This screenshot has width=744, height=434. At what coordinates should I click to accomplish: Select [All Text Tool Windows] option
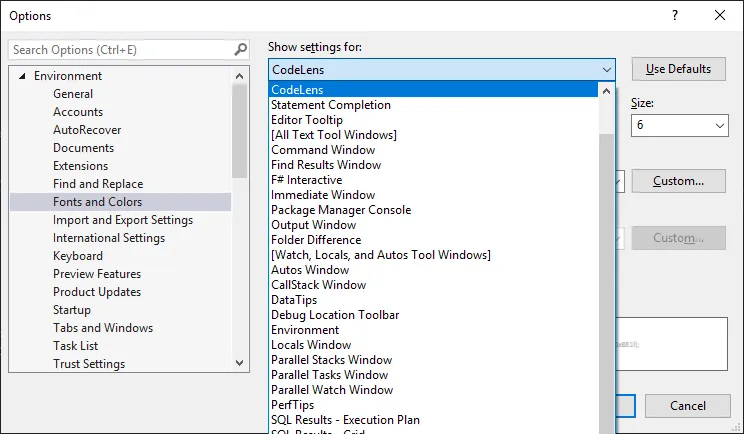click(433, 135)
